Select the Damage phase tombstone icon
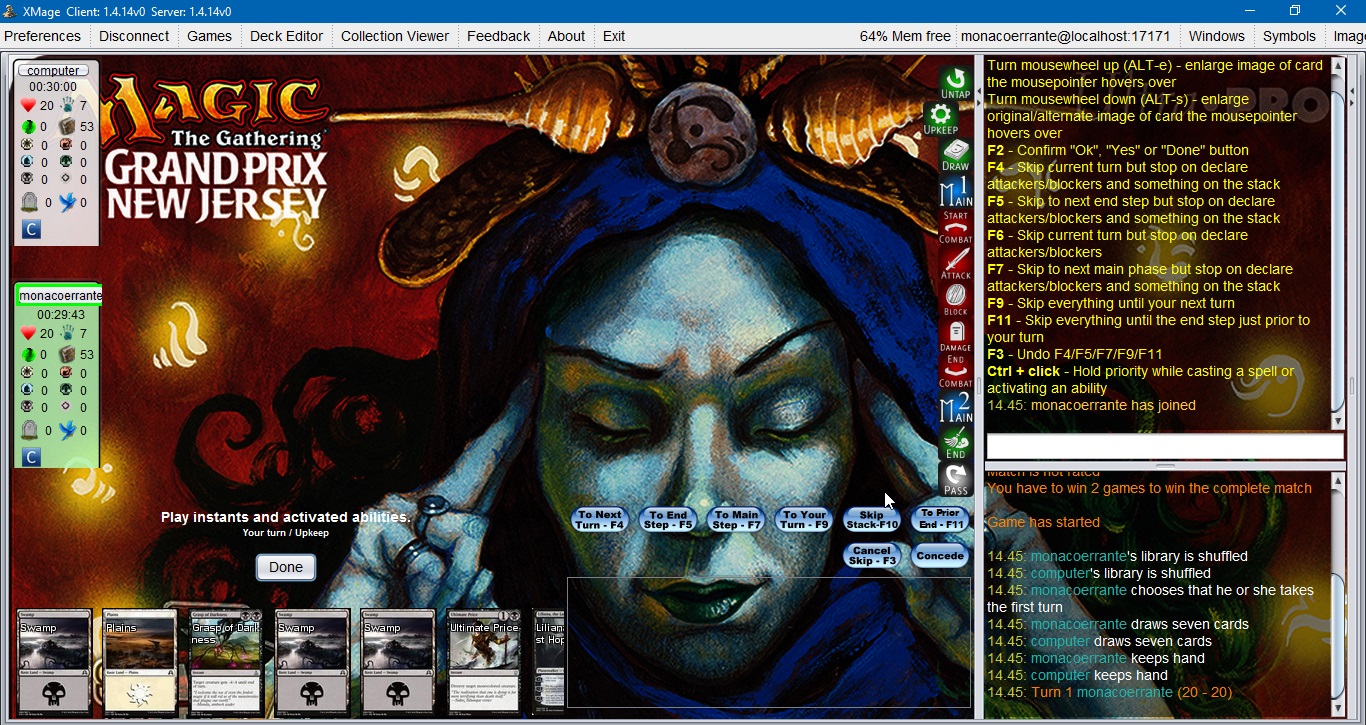The image size is (1366, 725). 956,336
